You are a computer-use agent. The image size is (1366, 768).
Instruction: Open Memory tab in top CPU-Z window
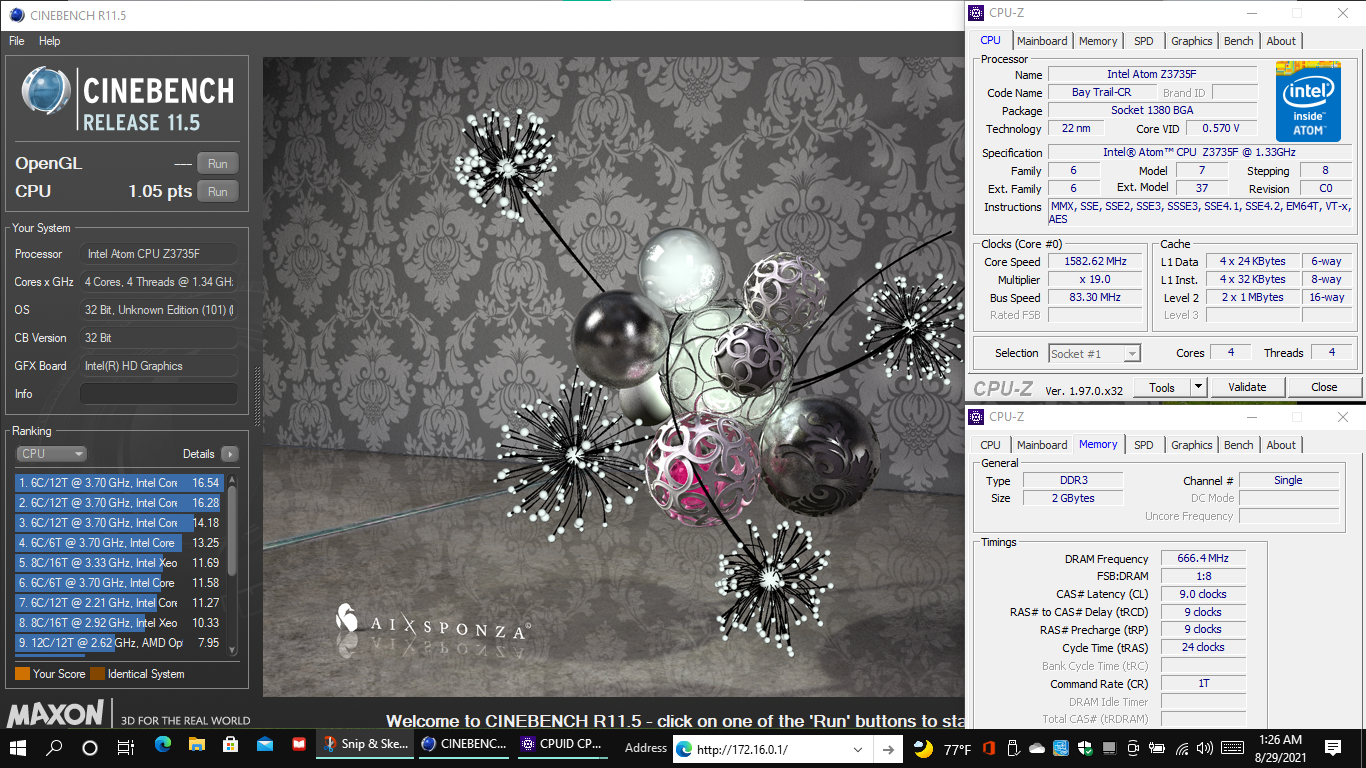(1098, 41)
